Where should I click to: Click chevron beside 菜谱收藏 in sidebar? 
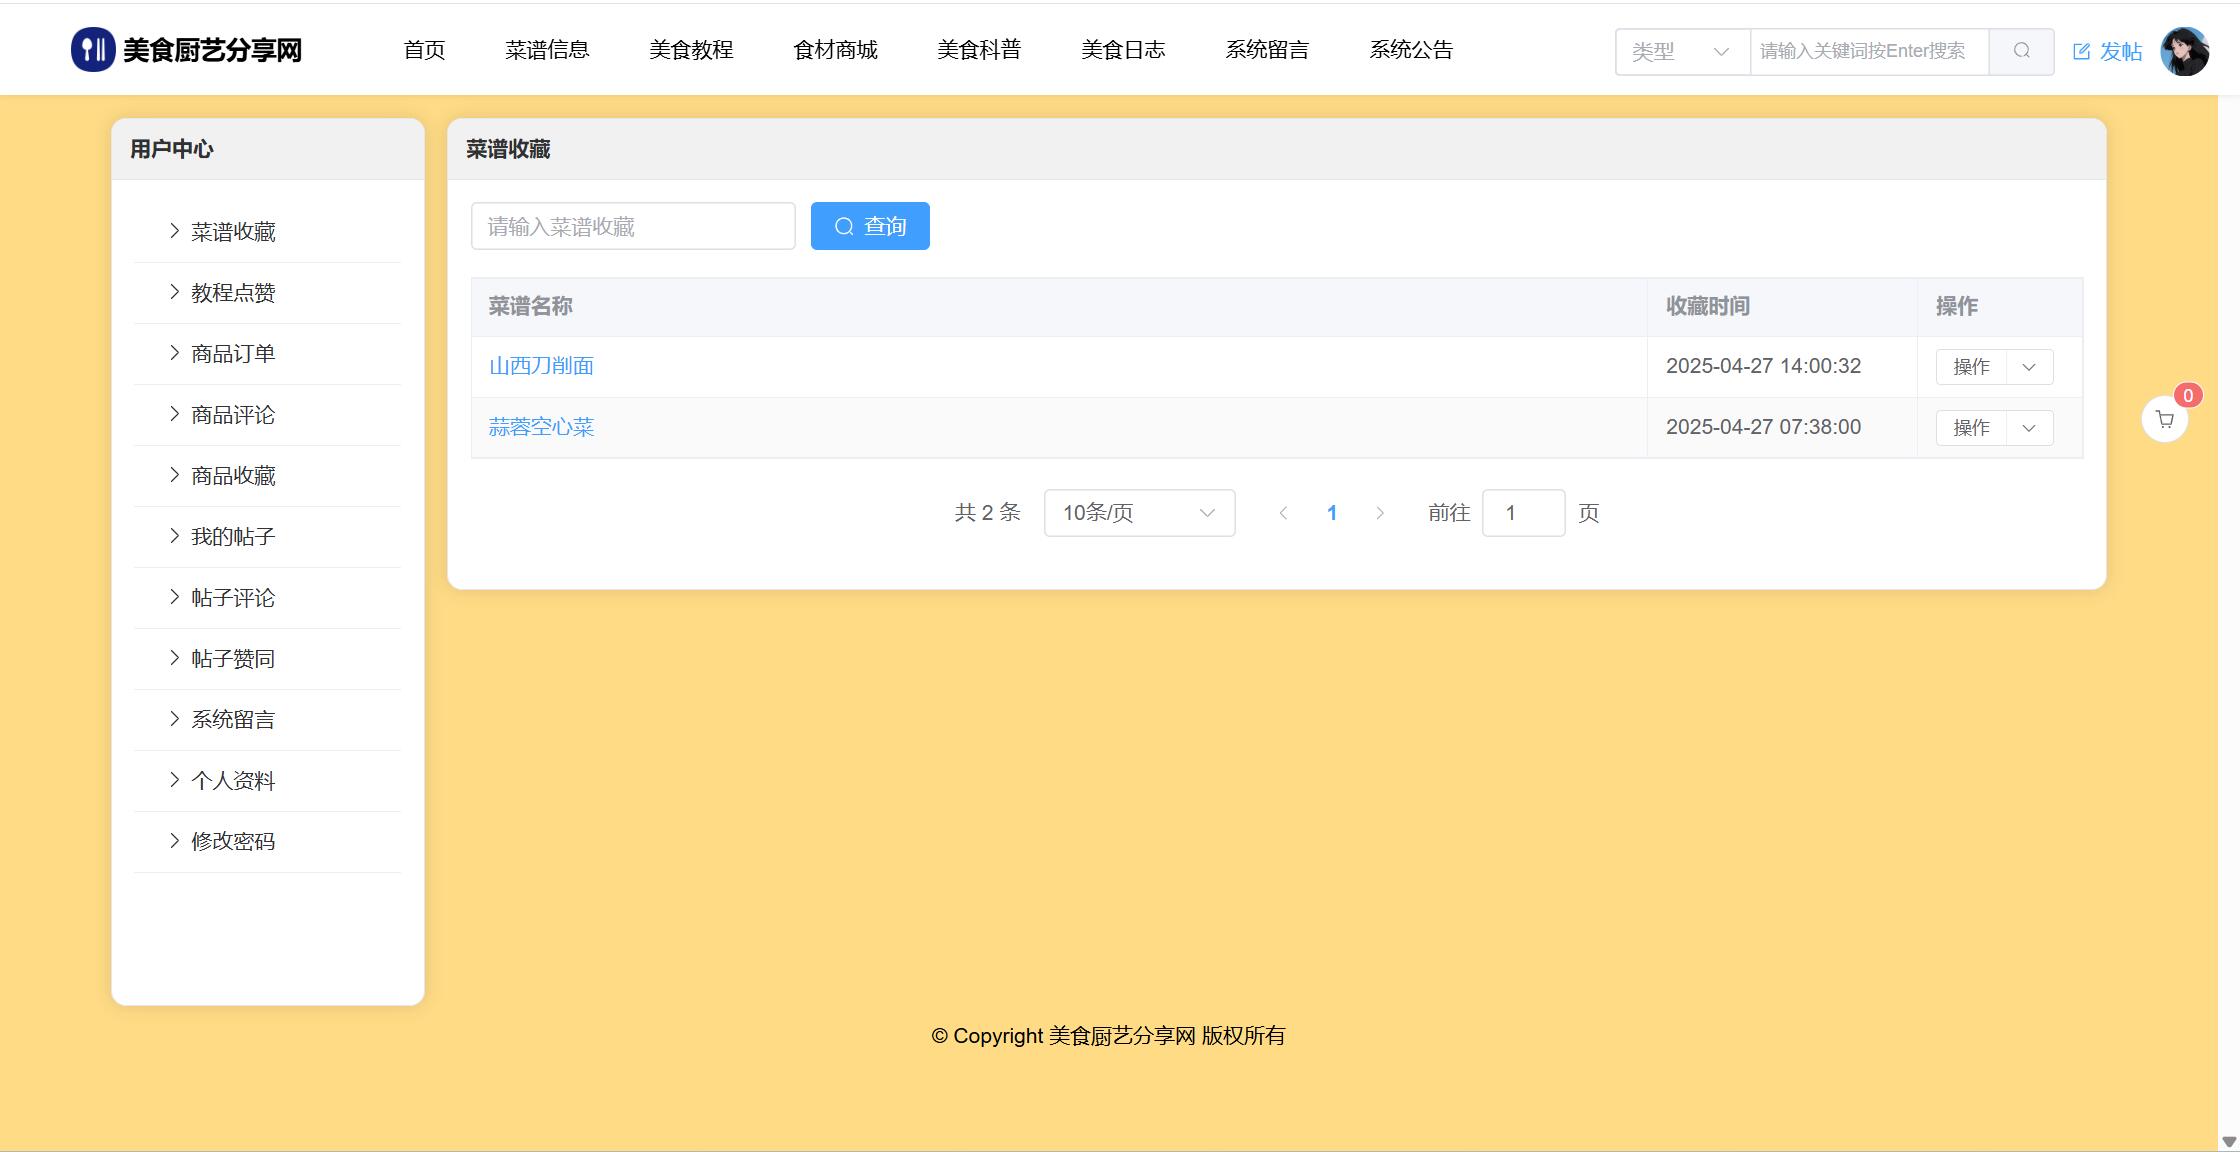tap(174, 231)
